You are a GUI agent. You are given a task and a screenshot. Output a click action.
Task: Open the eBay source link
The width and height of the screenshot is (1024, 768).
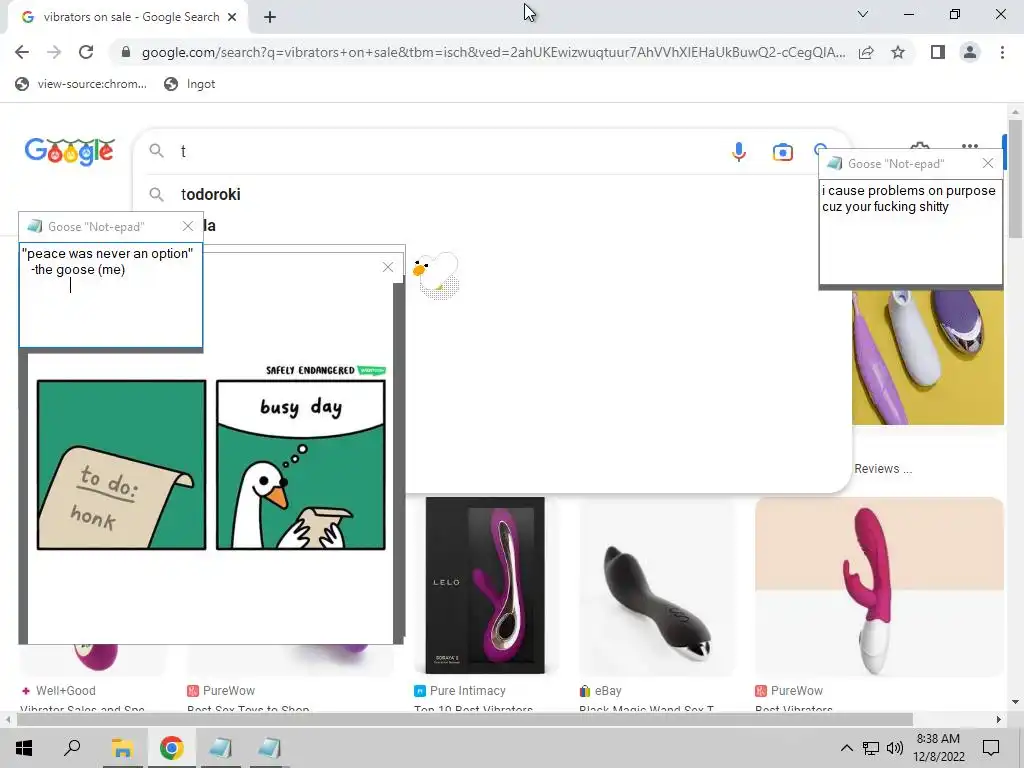(x=601, y=690)
